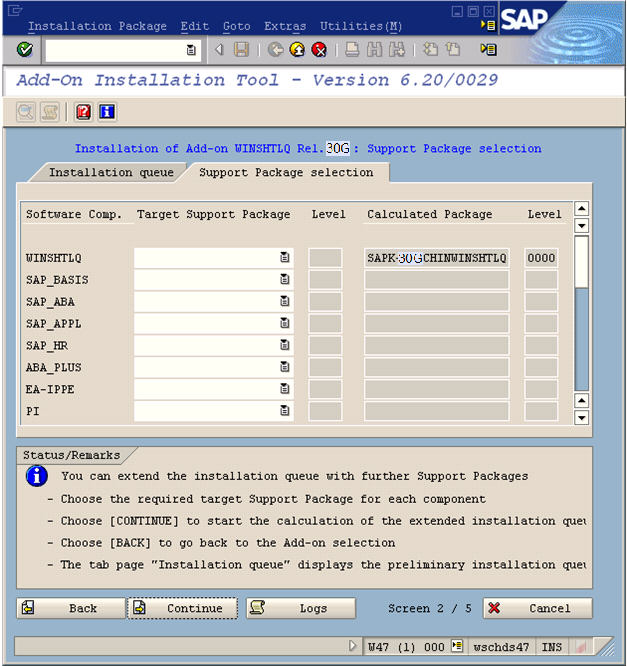627x666 pixels.
Task: Click the green Back arrow icon
Action: [275, 50]
